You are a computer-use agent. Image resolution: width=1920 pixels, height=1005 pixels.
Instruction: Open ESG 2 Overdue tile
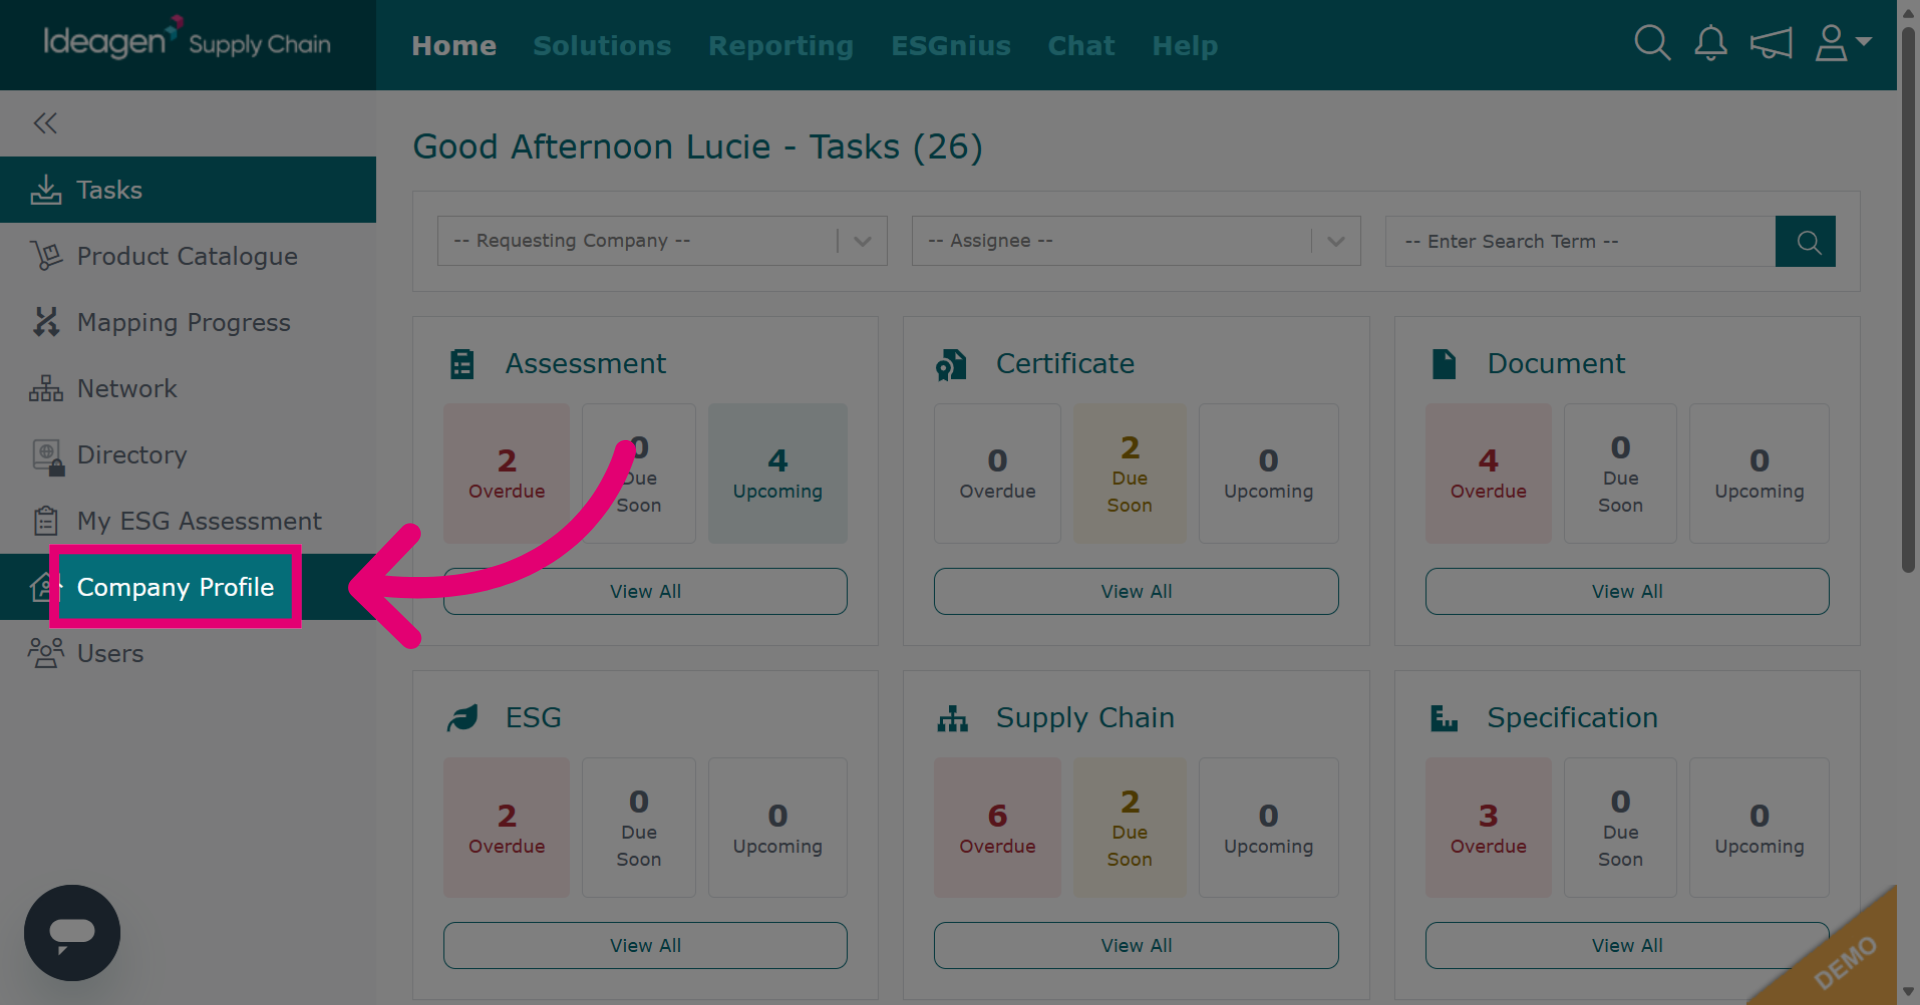pyautogui.click(x=507, y=827)
